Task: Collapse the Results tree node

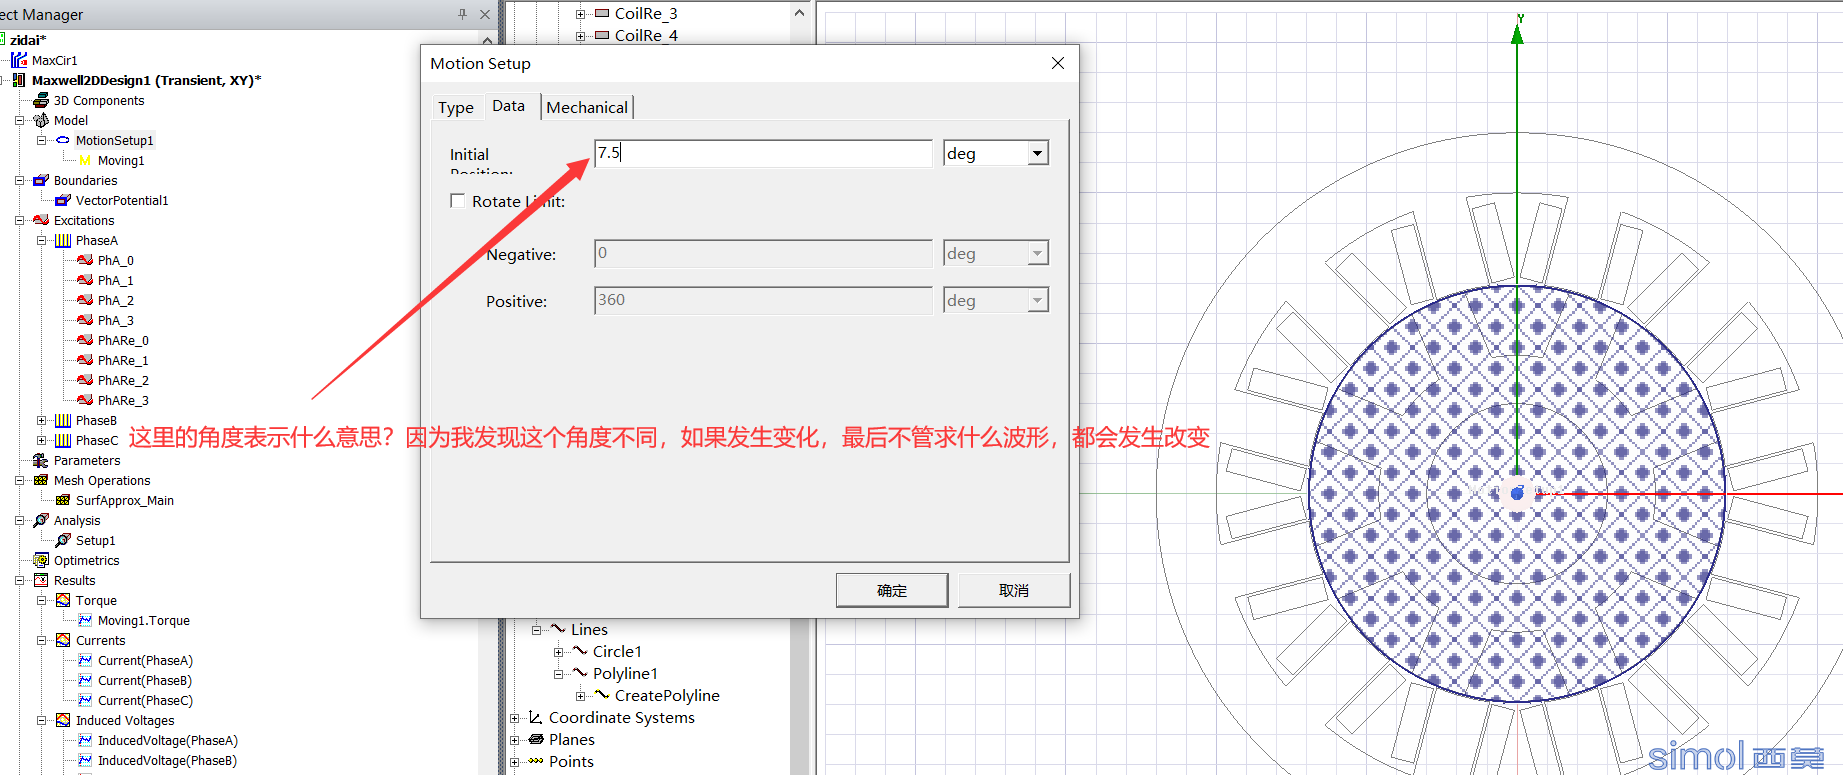Action: point(19,580)
